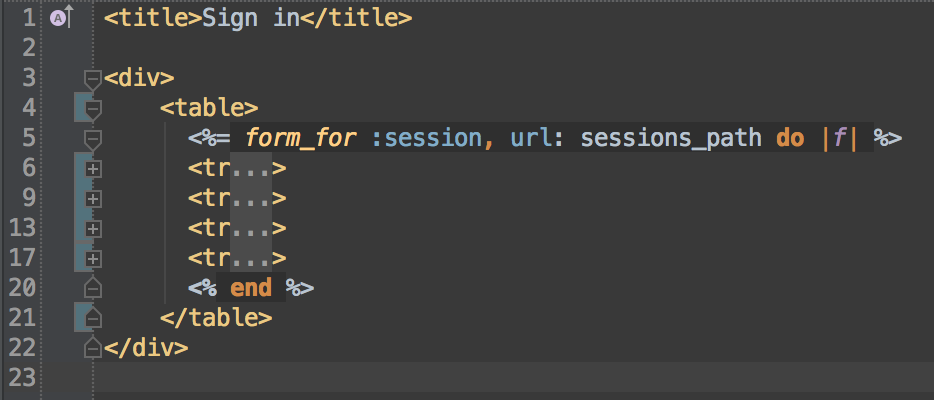Click the folded ellipsis on line 6

tap(251, 169)
